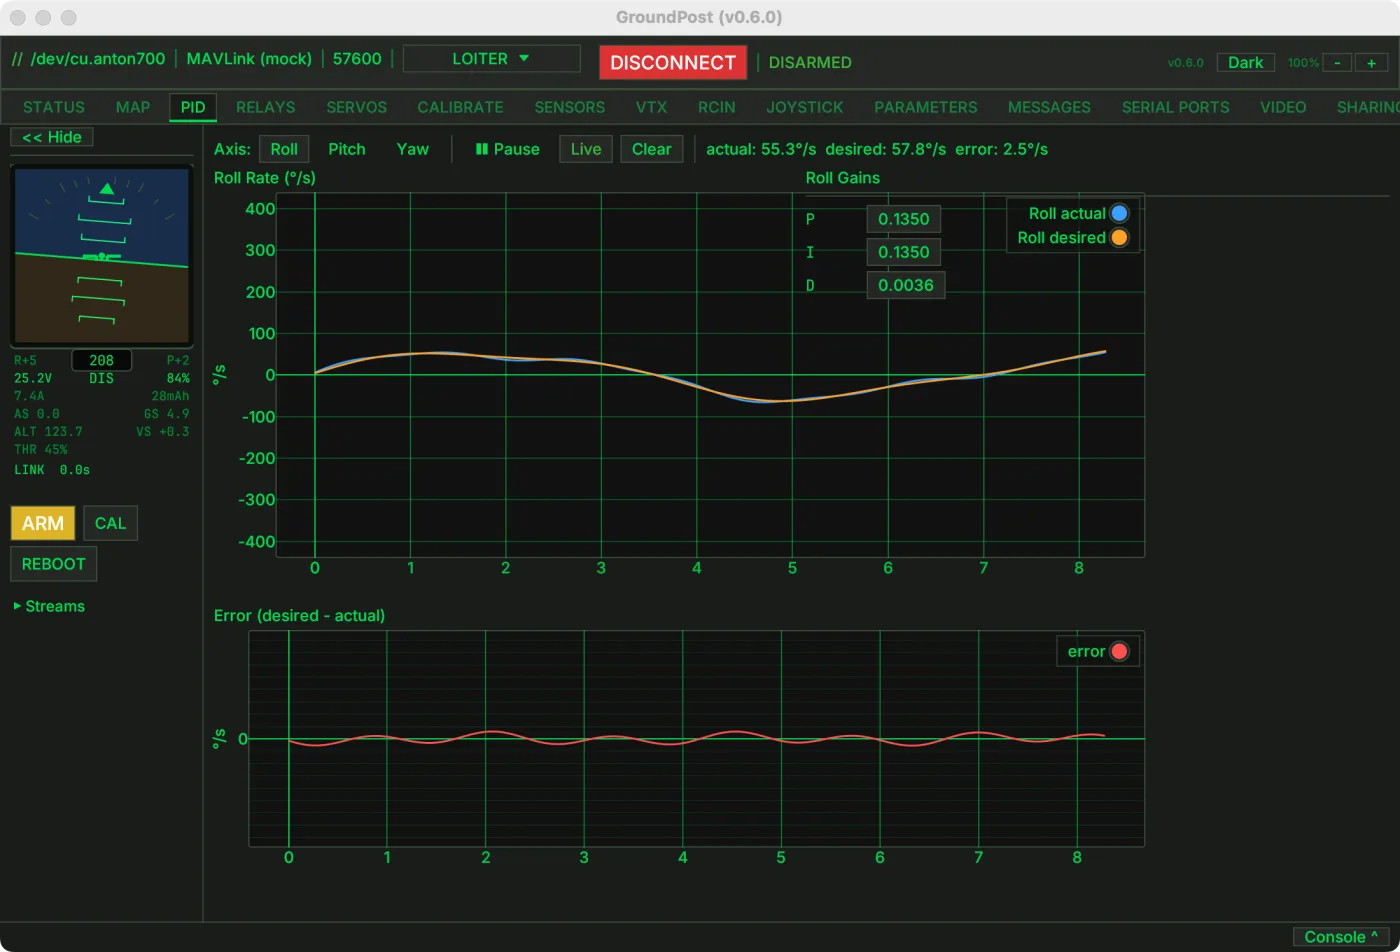Click the yellow ARM button
The width and height of the screenshot is (1400, 952).
tap(43, 523)
